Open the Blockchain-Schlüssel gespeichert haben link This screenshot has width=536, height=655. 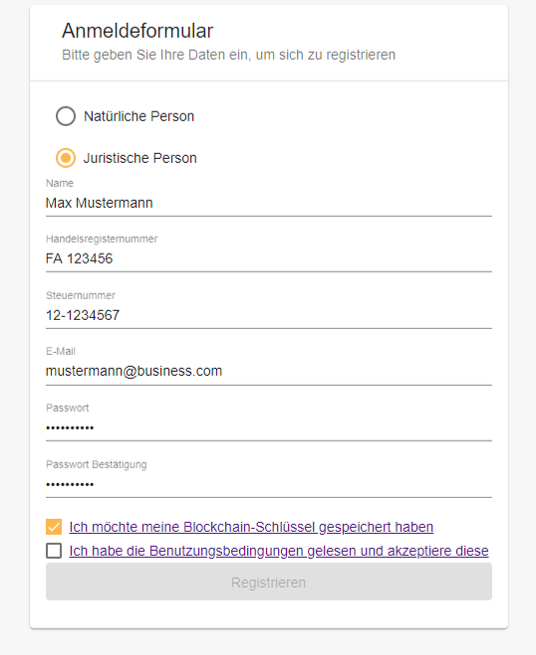251,527
